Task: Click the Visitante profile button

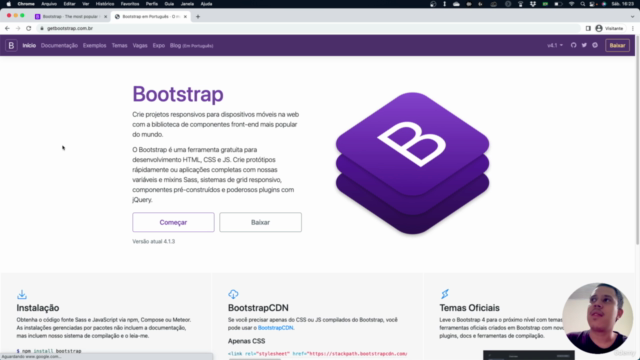Action: [x=609, y=28]
